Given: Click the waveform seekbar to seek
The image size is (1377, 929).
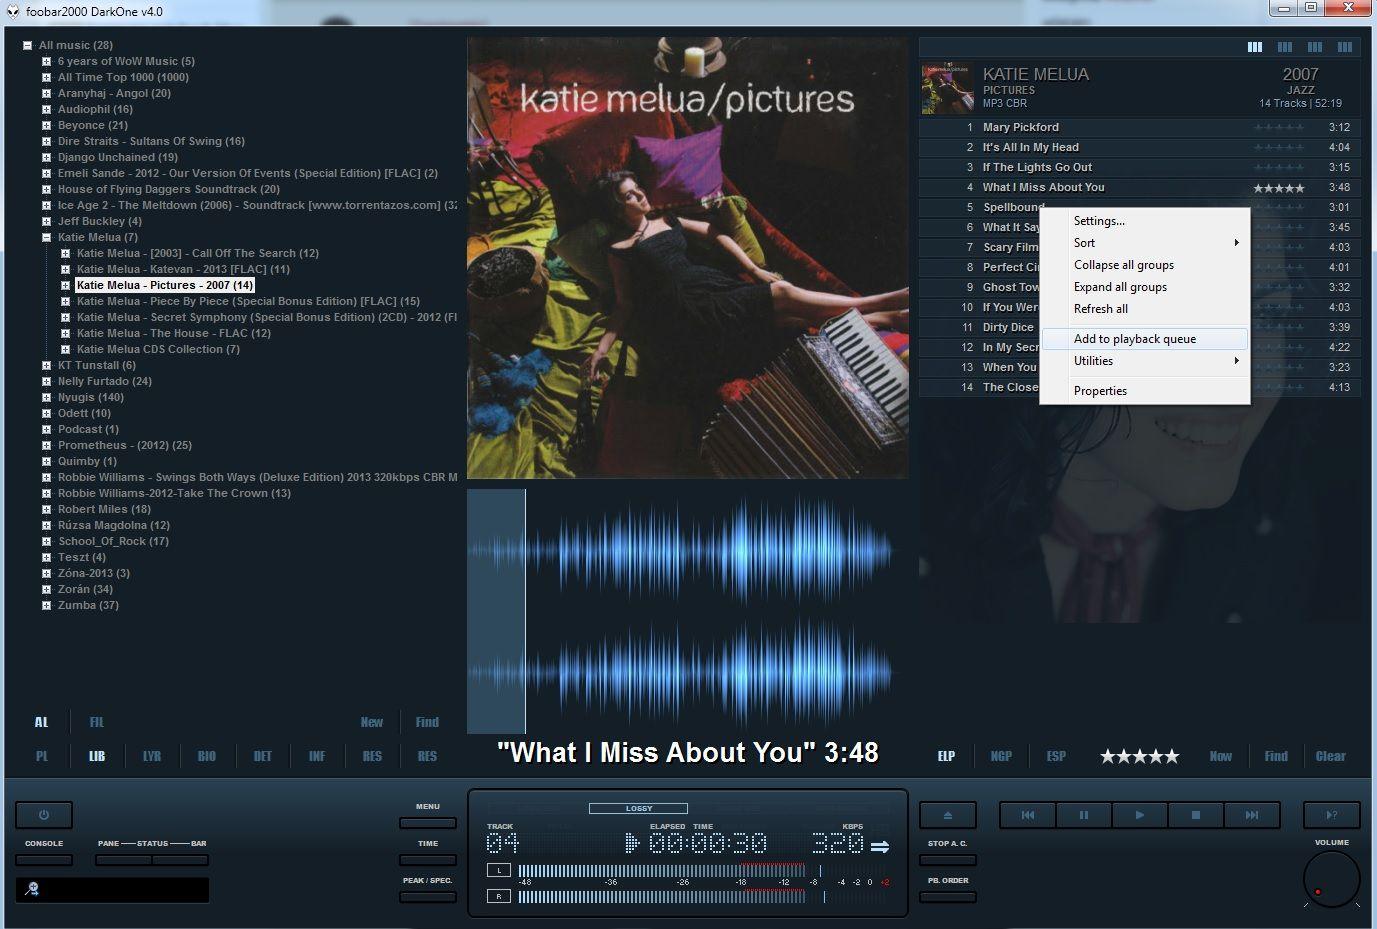Looking at the screenshot, I should [x=687, y=611].
